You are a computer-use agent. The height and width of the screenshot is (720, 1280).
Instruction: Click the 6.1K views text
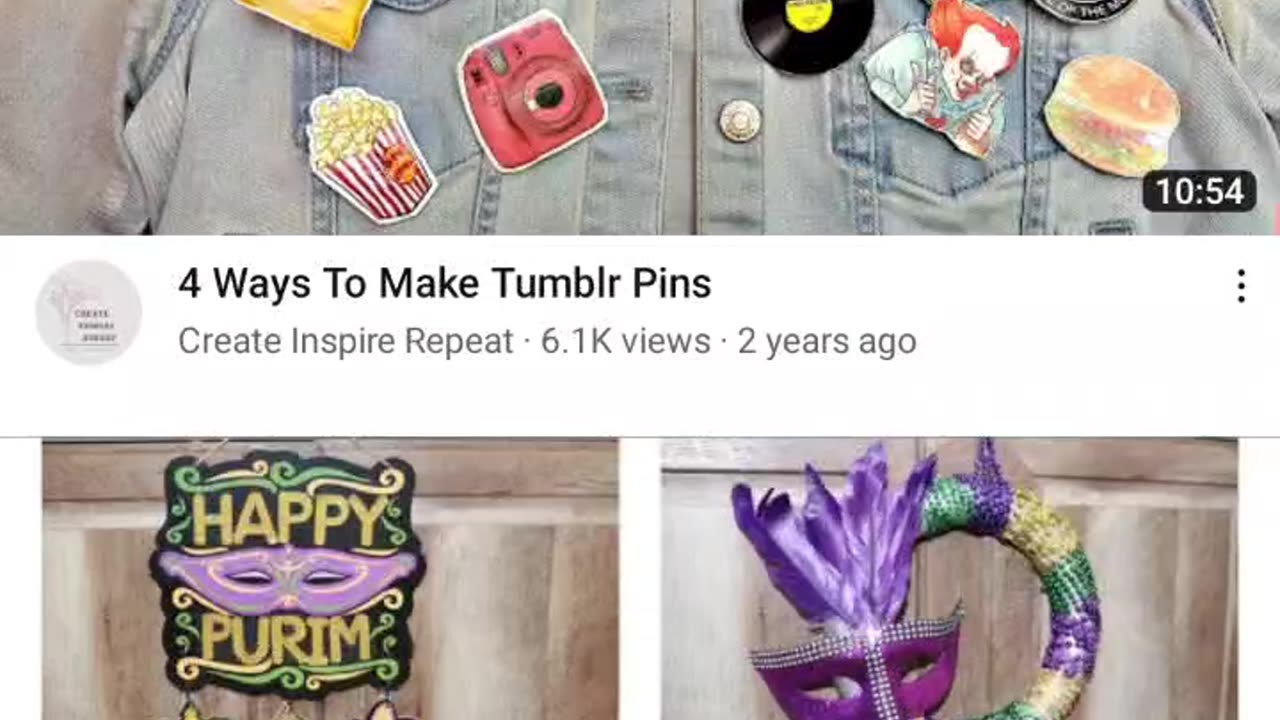click(626, 342)
